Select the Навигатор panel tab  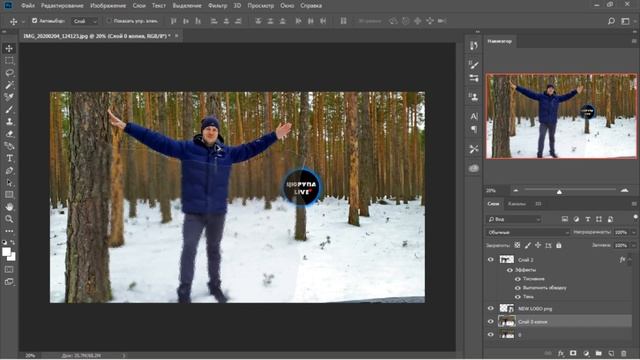click(x=500, y=41)
